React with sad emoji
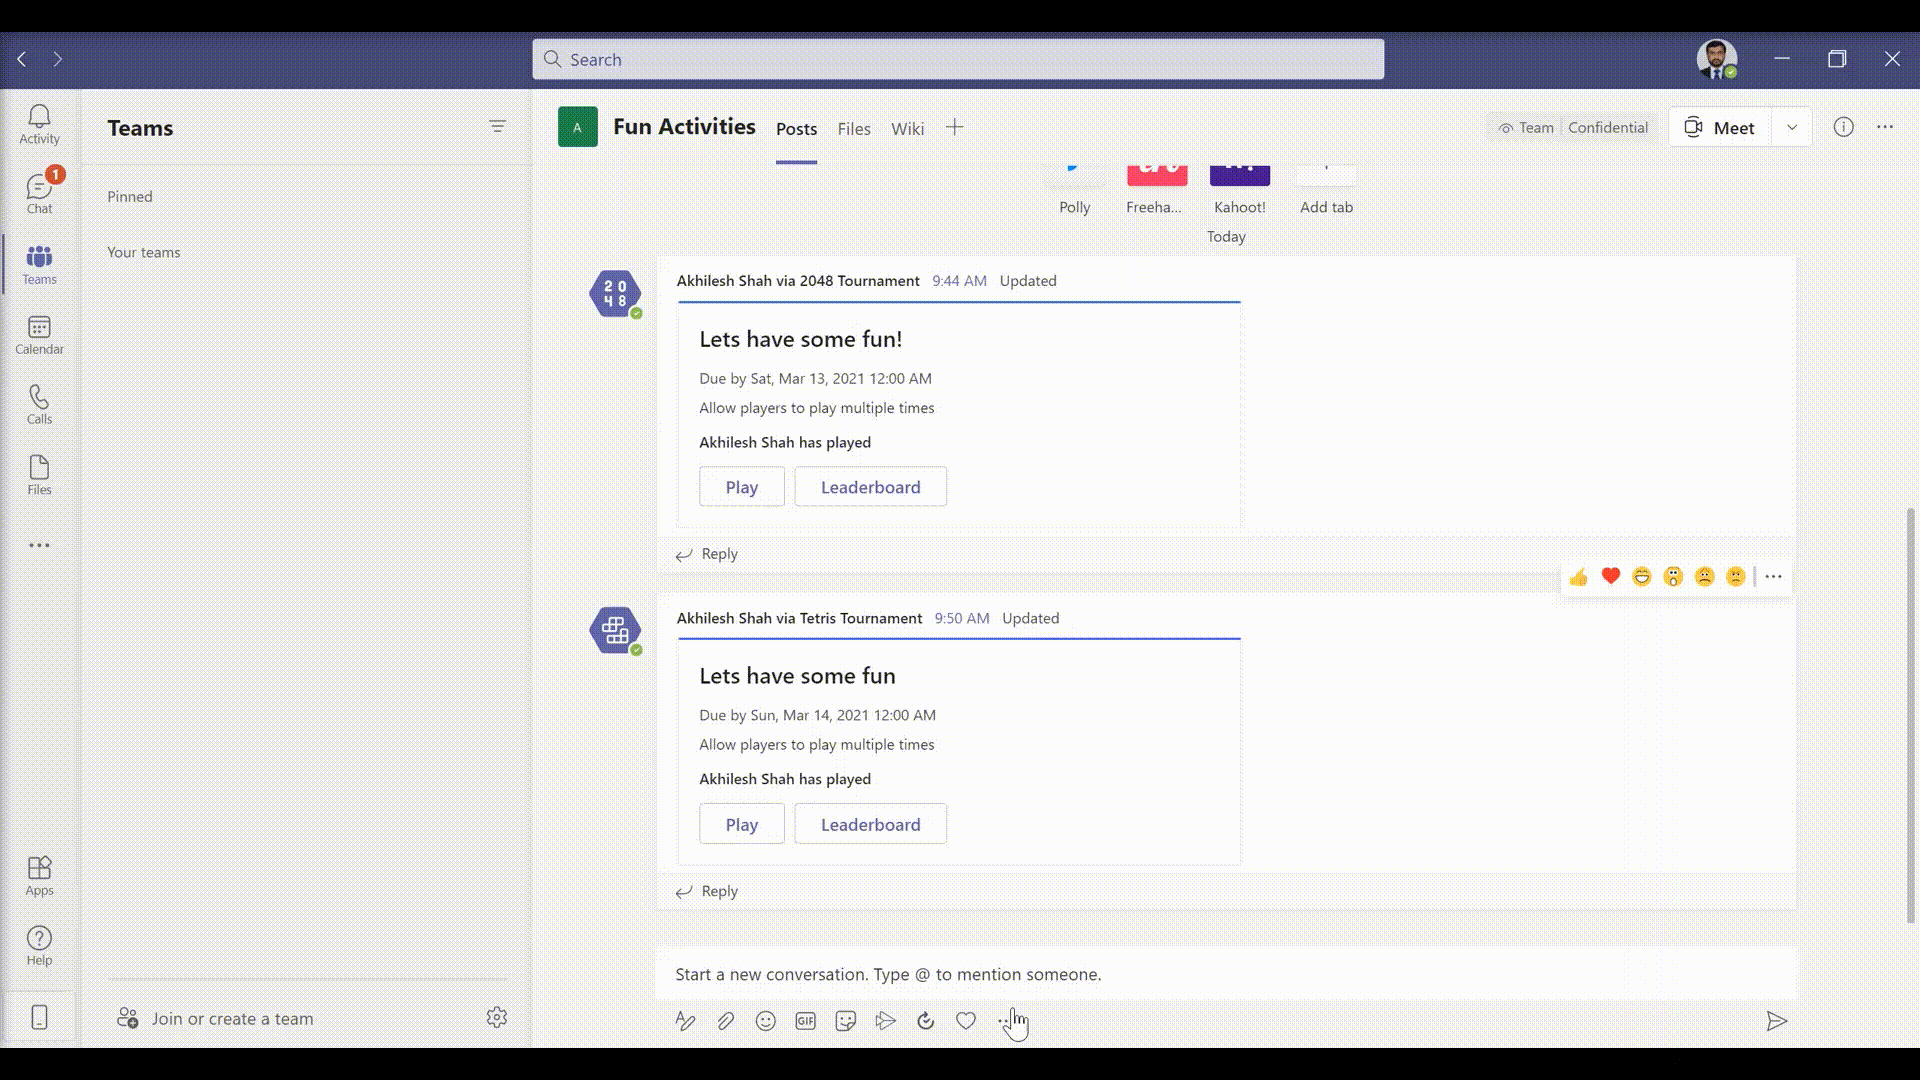The width and height of the screenshot is (1920, 1080). coord(1705,577)
